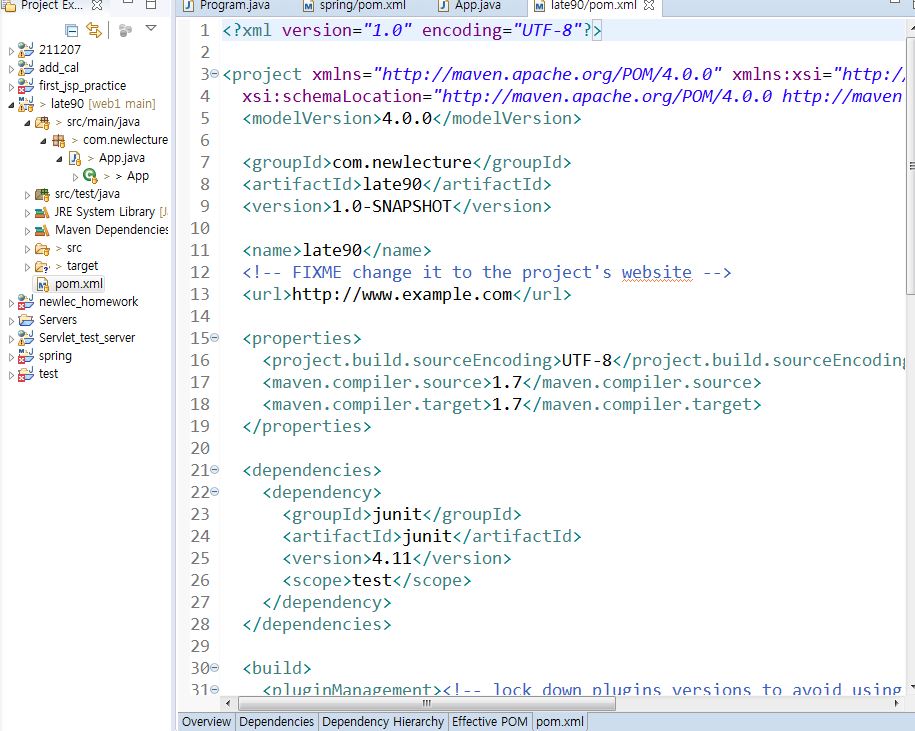Screen dimensions: 915x731
Task: Fold the pluginManagement block at line 31
Action: (214, 689)
